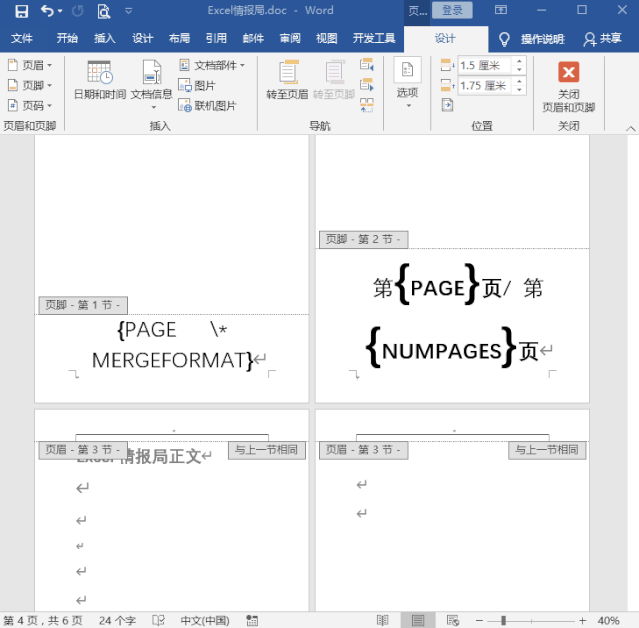Click the 40% zoom level
This screenshot has width=639, height=628.
pyautogui.click(x=608, y=621)
